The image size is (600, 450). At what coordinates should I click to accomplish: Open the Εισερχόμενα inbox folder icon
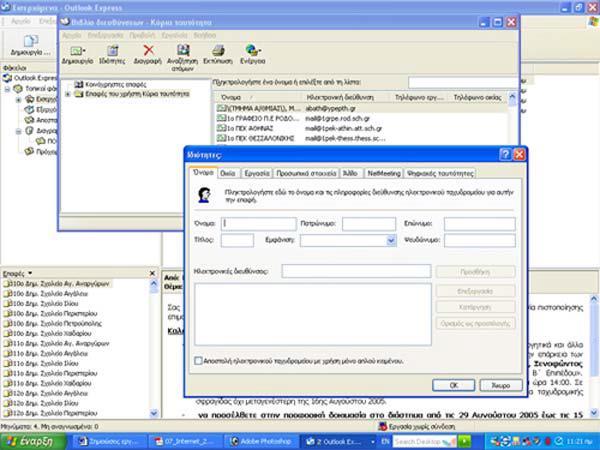[29, 99]
